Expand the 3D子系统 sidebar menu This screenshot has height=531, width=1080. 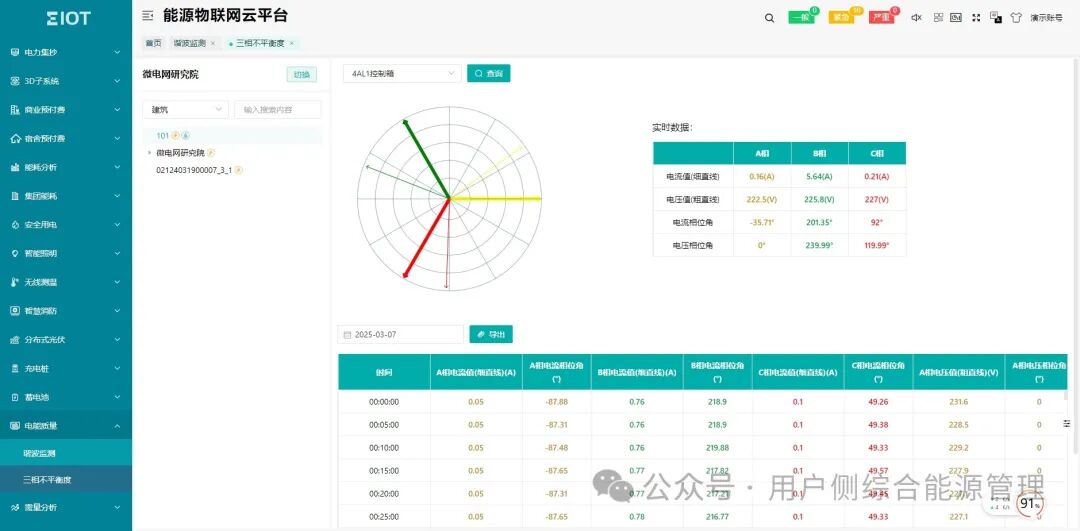pyautogui.click(x=65, y=81)
